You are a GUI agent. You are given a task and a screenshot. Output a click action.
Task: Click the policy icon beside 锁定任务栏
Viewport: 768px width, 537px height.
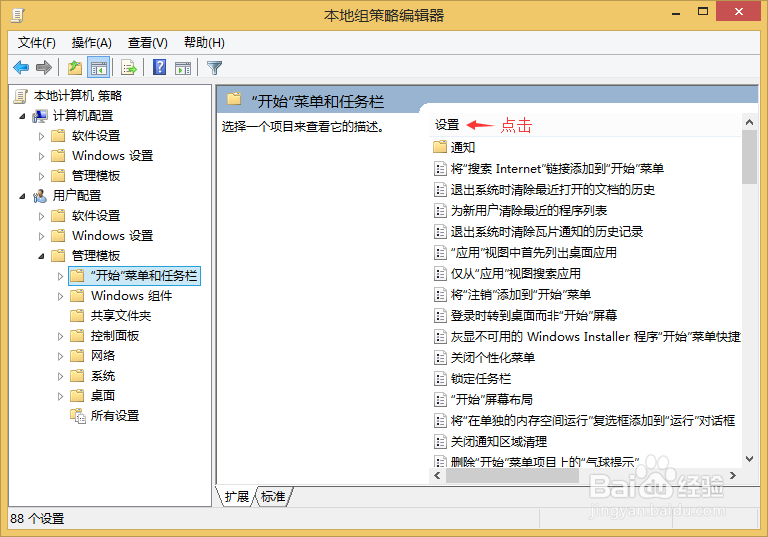click(440, 378)
